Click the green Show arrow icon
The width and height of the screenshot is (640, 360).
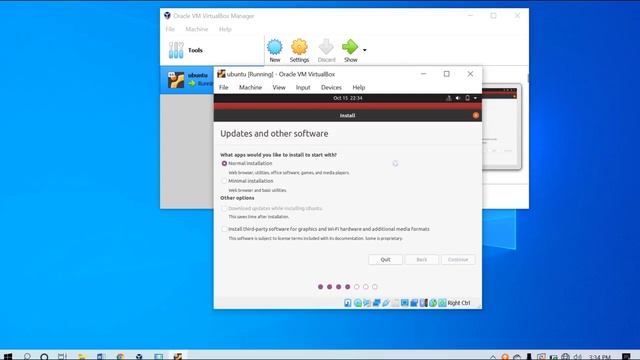[350, 47]
